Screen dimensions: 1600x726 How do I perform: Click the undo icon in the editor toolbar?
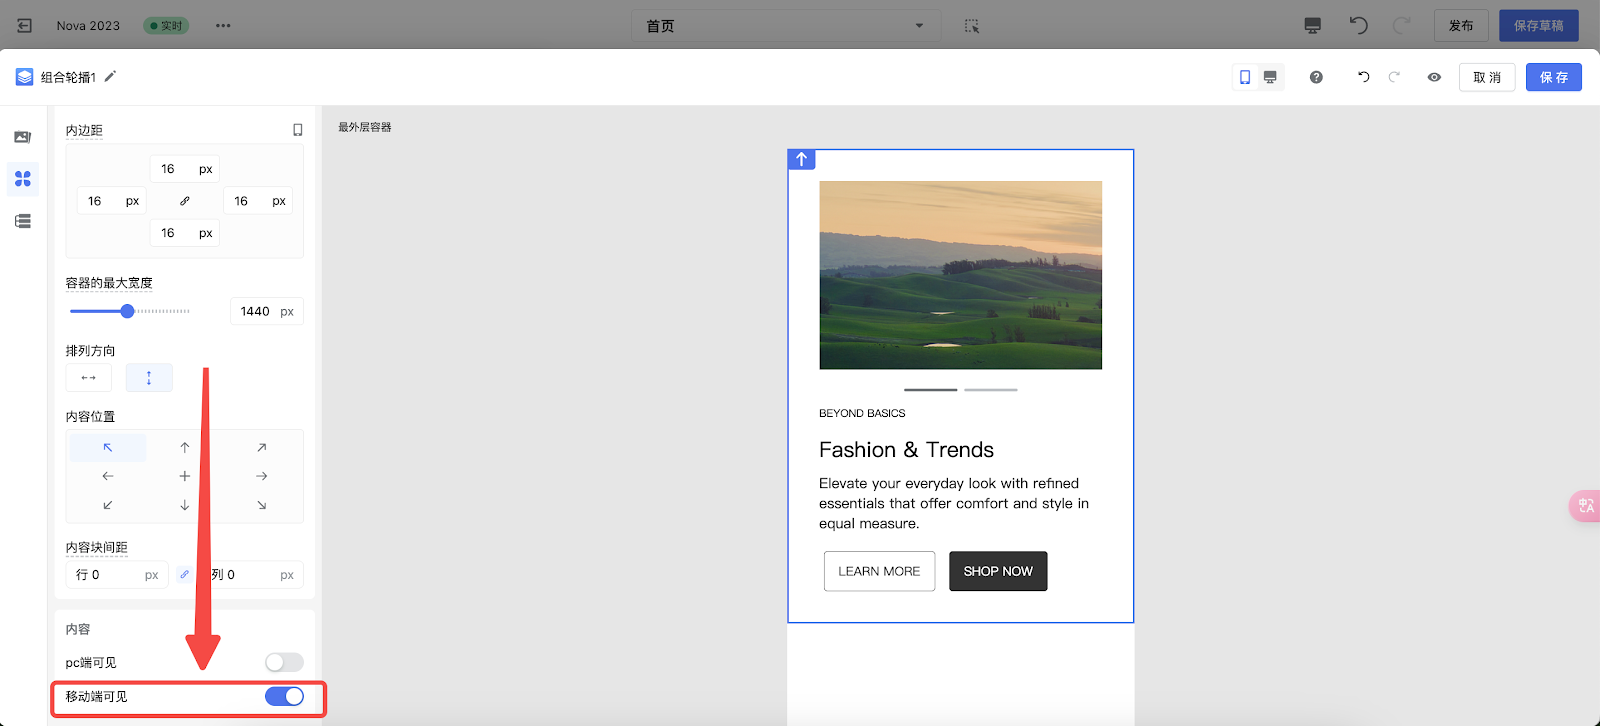(1363, 77)
